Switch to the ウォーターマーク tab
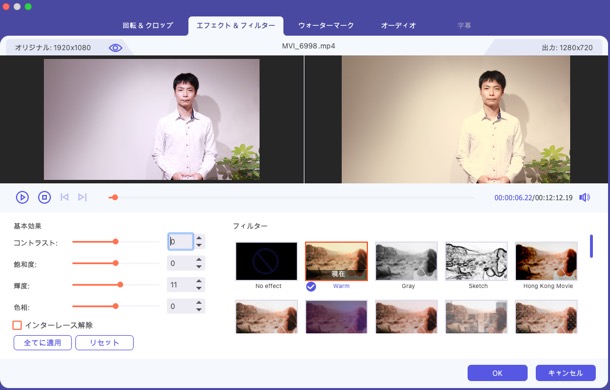Image resolution: width=610 pixels, height=390 pixels. pyautogui.click(x=326, y=26)
